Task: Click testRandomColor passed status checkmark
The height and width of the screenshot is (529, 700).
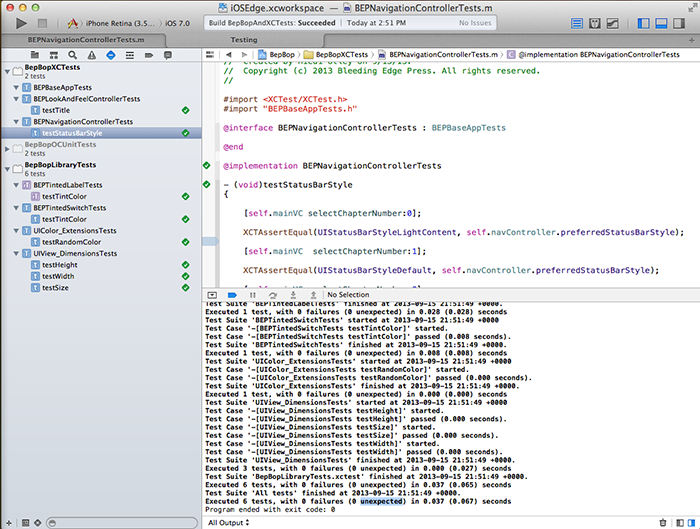Action: click(186, 242)
